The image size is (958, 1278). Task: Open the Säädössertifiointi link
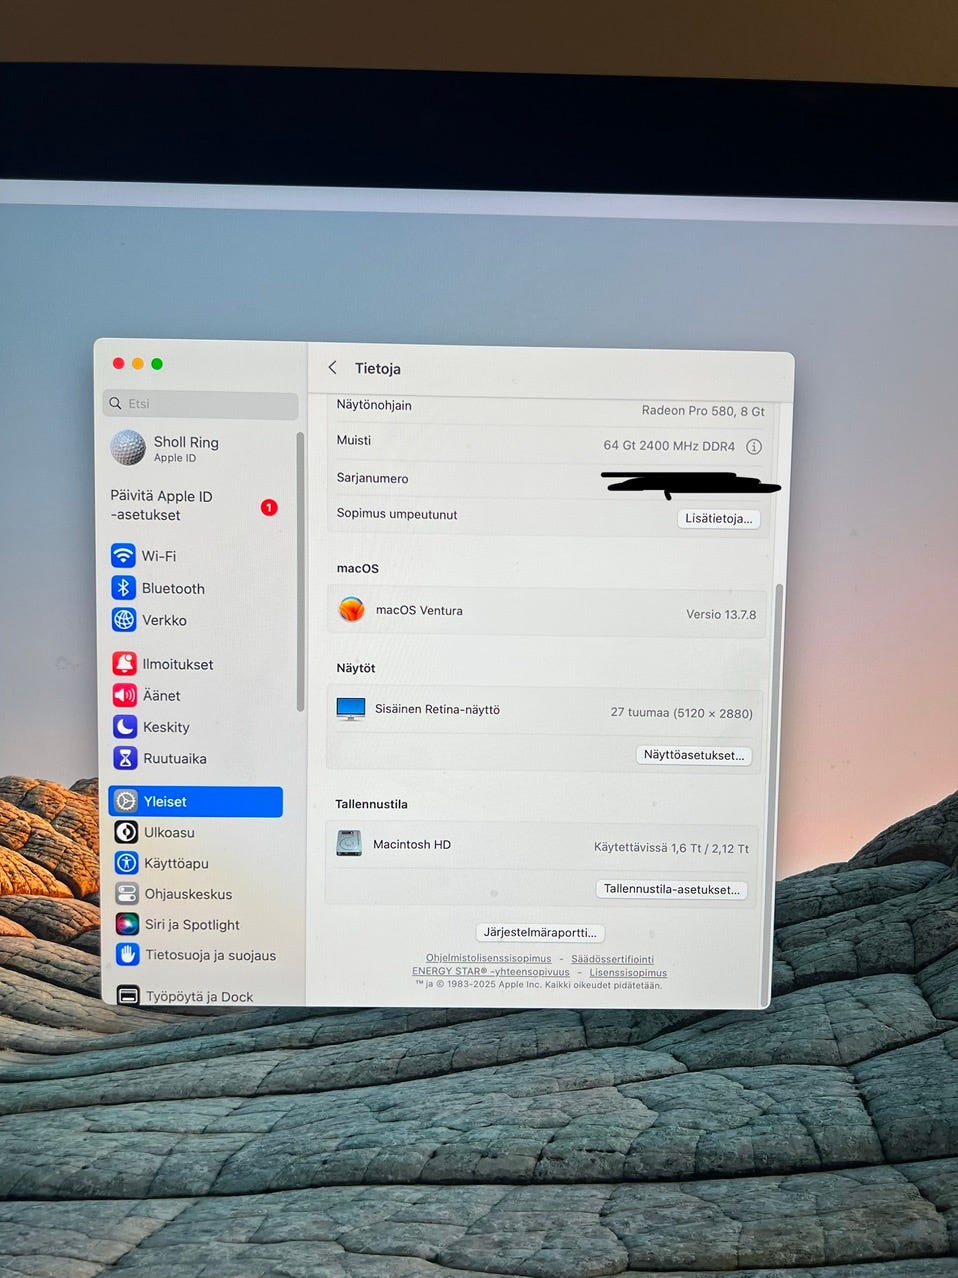[612, 959]
